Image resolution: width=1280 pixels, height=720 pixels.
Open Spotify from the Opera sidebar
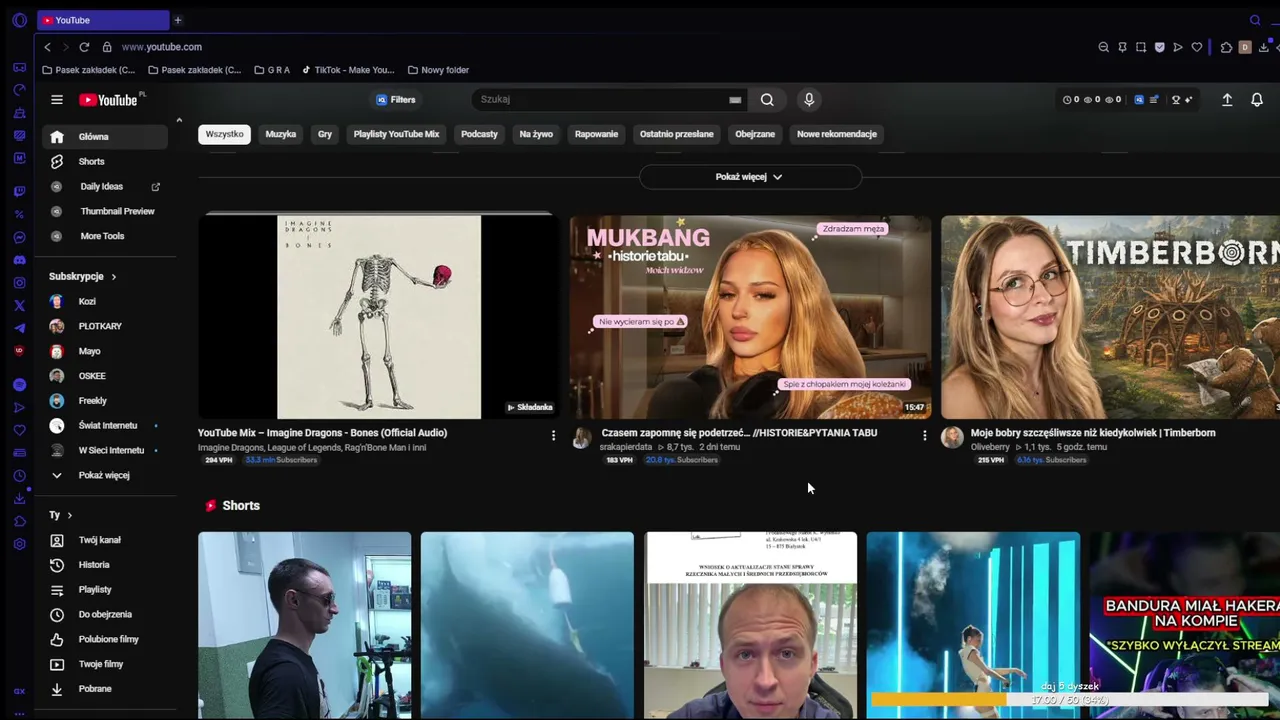[x=19, y=385]
